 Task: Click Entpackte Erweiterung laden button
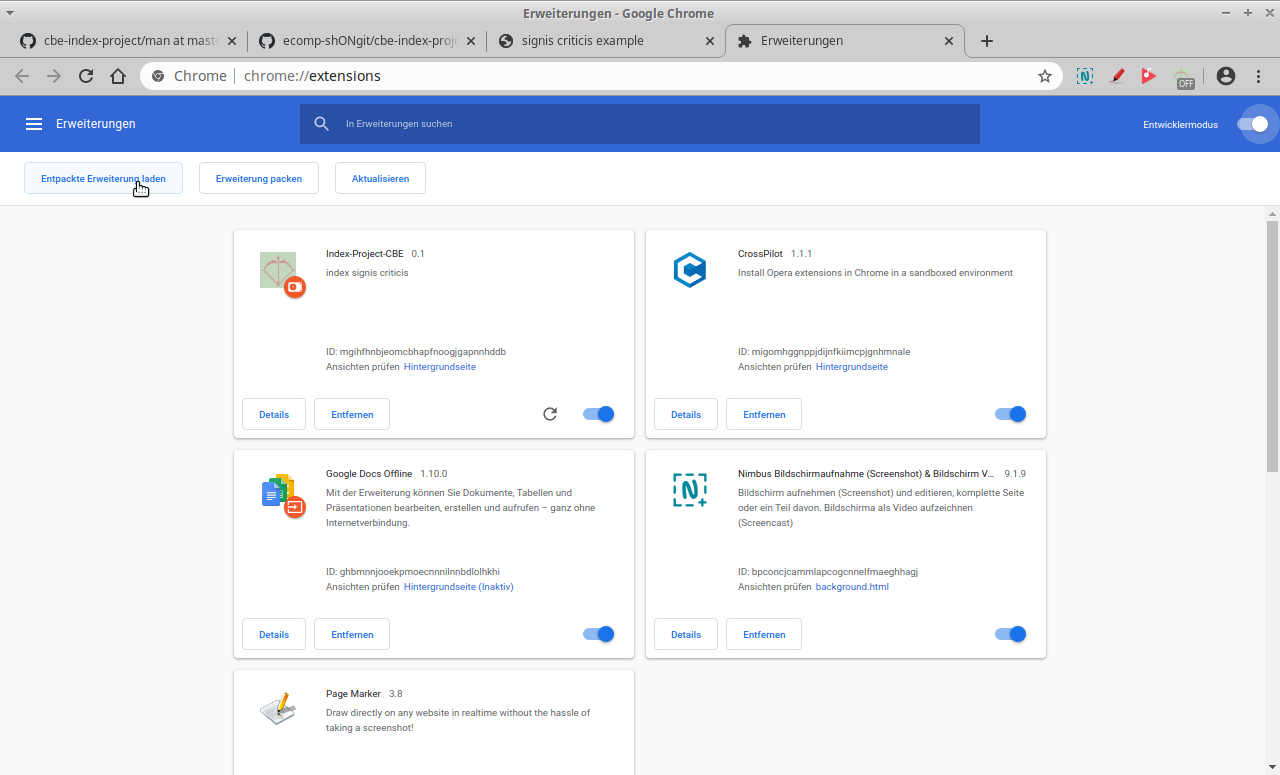pos(103,178)
